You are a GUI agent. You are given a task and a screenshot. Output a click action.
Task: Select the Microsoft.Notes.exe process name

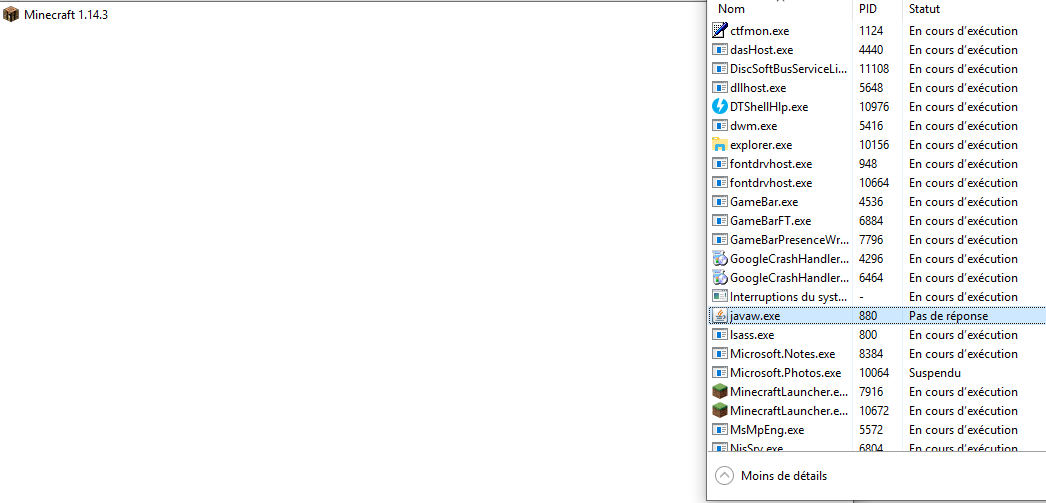click(x=782, y=354)
